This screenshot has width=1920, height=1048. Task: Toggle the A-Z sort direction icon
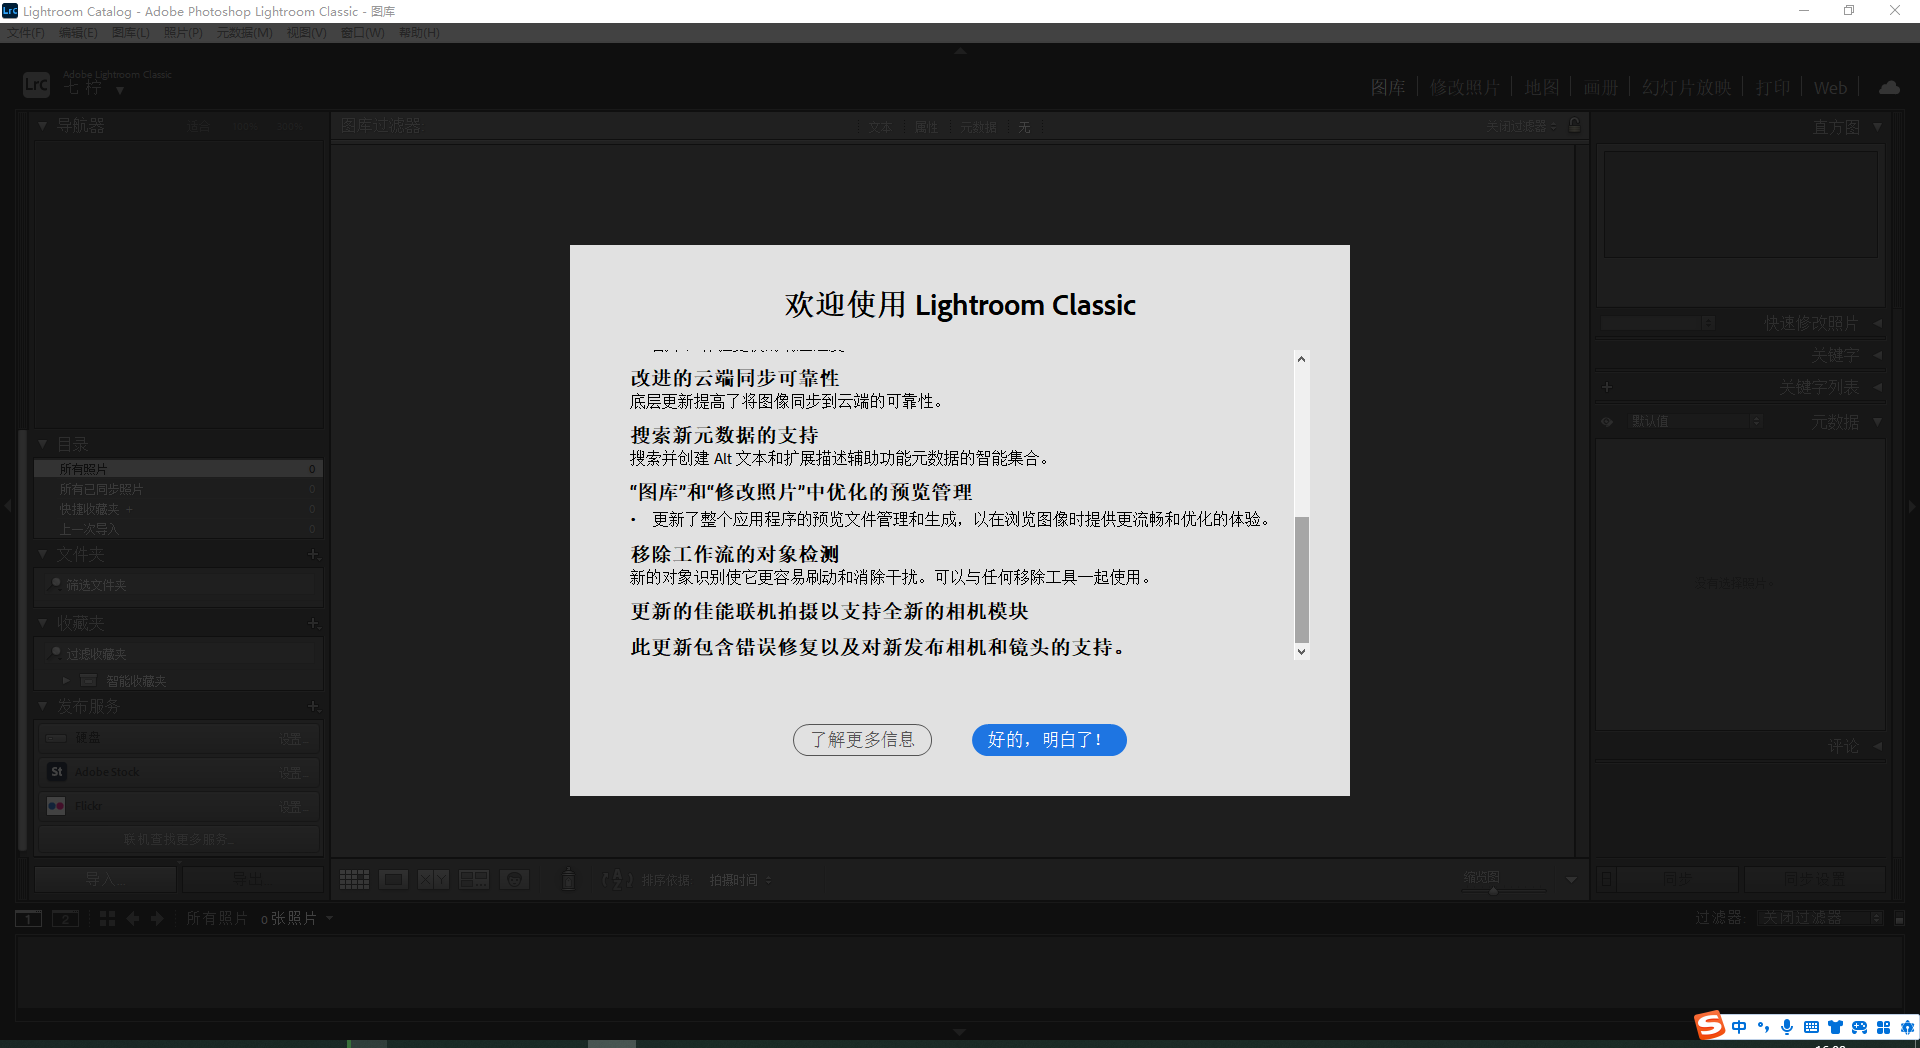(617, 879)
